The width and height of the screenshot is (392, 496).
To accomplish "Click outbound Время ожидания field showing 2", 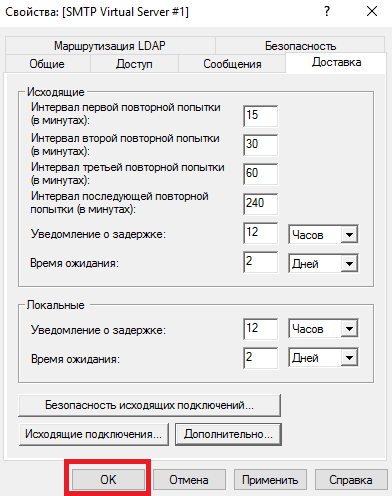I will point(260,262).
